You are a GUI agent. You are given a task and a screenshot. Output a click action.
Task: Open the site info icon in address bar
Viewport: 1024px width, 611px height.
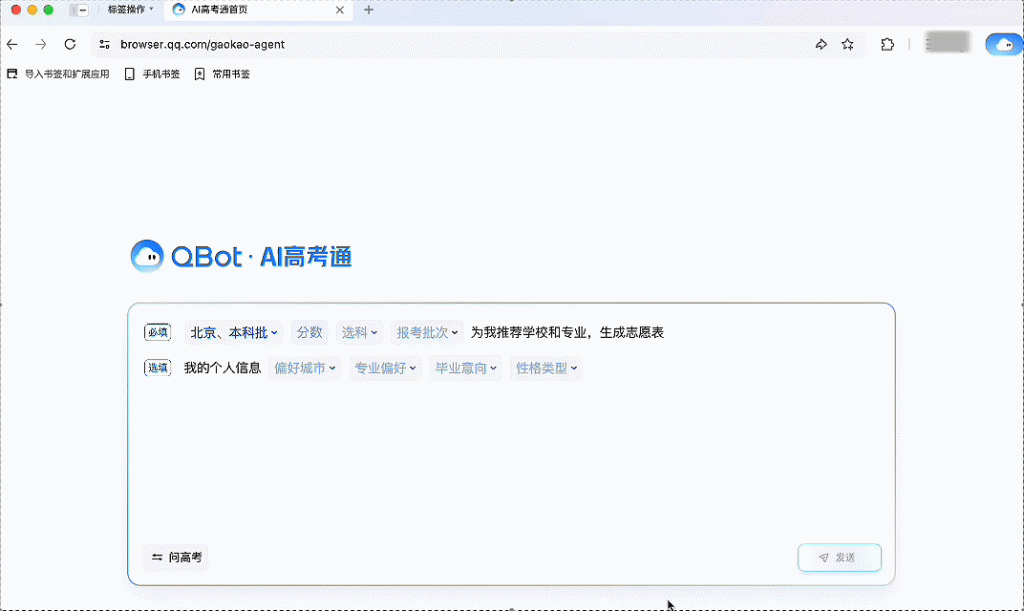tap(104, 44)
